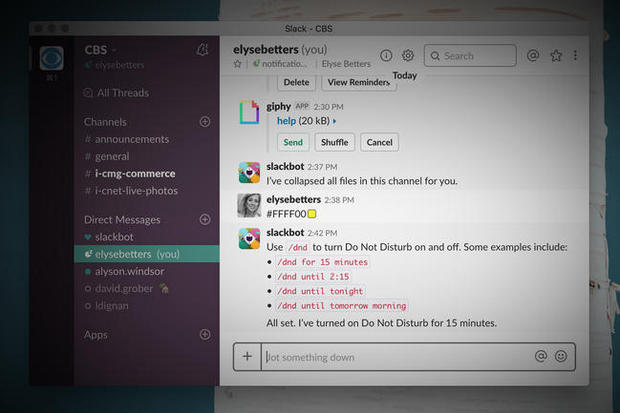Open conversation details info icon
620x413 pixels.
click(x=386, y=55)
